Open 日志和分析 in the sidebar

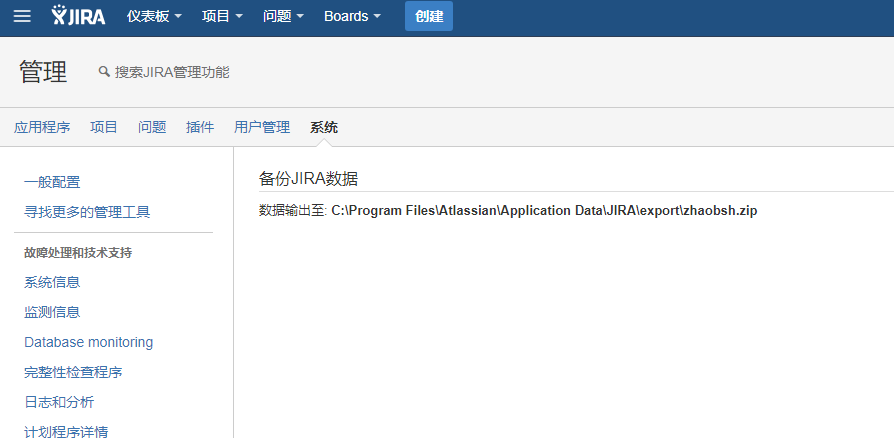tap(59, 403)
